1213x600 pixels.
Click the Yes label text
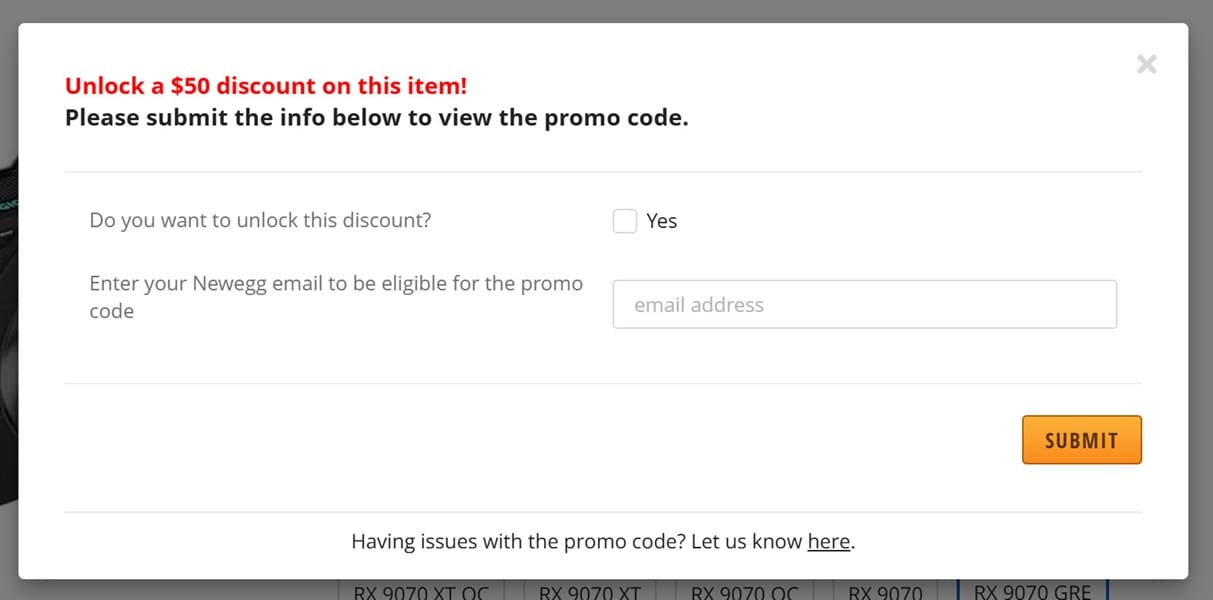pos(661,221)
